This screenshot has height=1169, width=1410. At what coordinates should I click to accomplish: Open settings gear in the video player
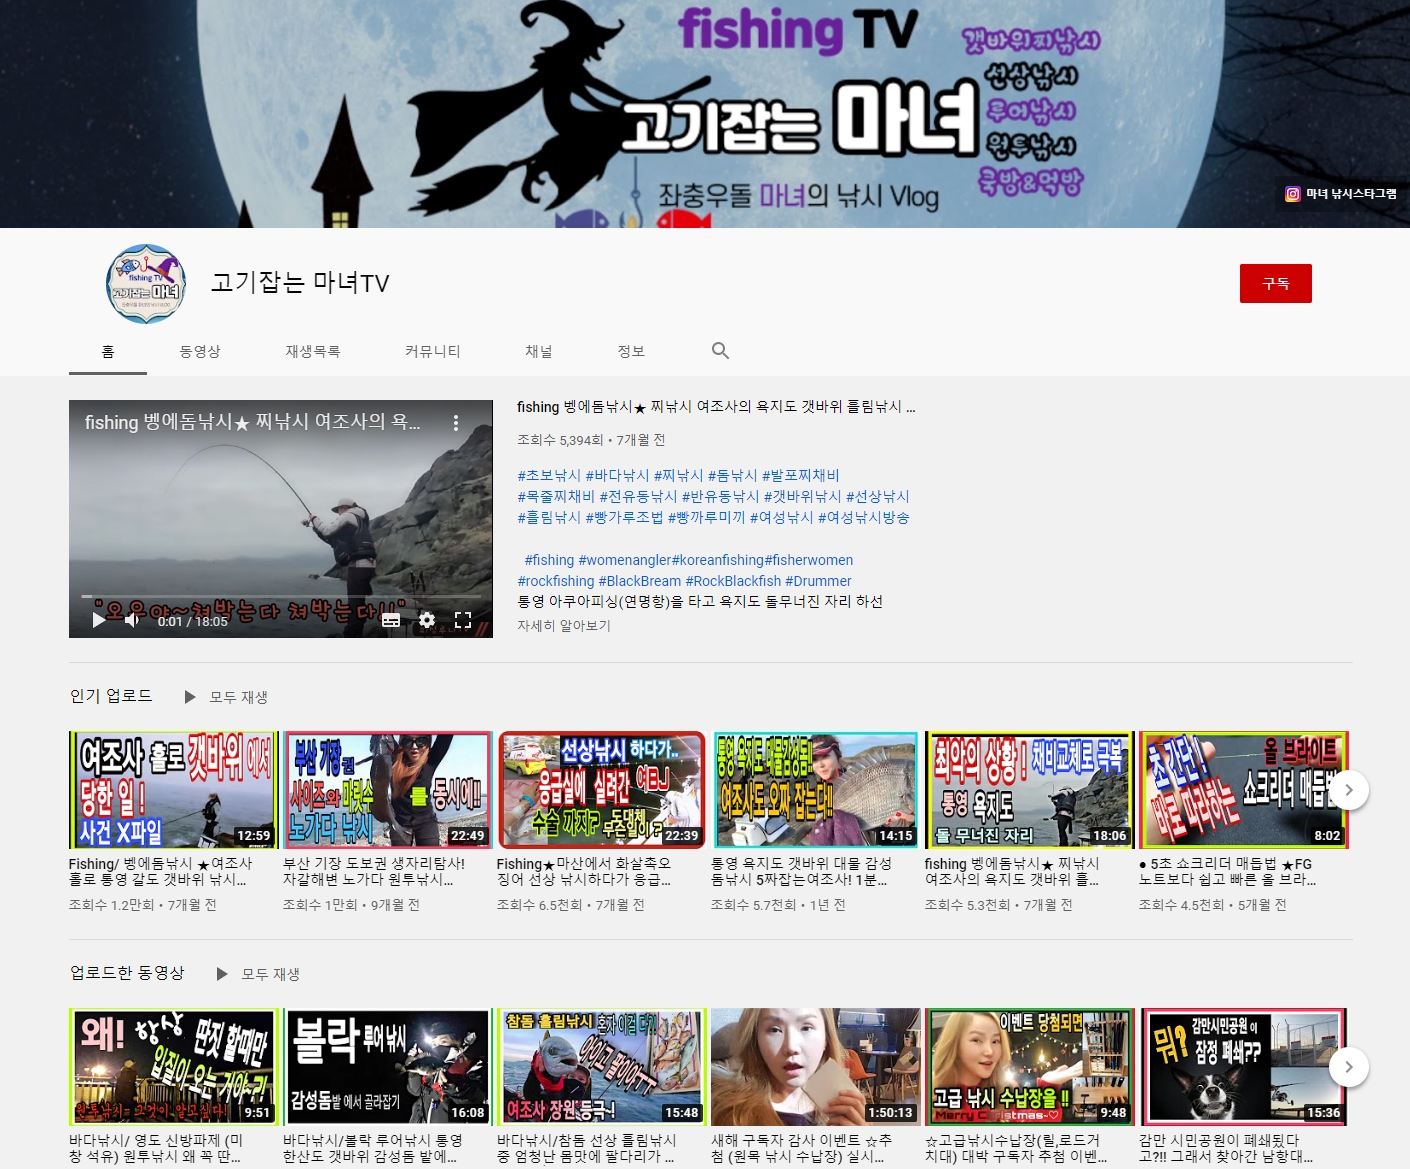point(427,620)
